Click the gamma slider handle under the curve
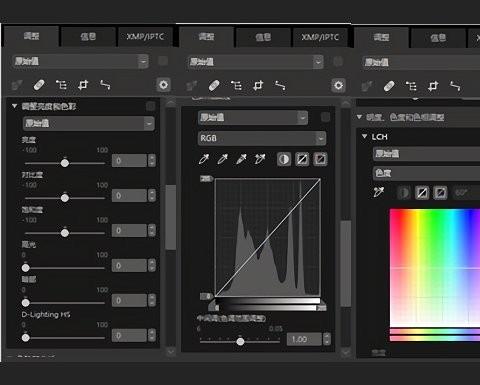This screenshot has height=385, width=480. [x=240, y=341]
